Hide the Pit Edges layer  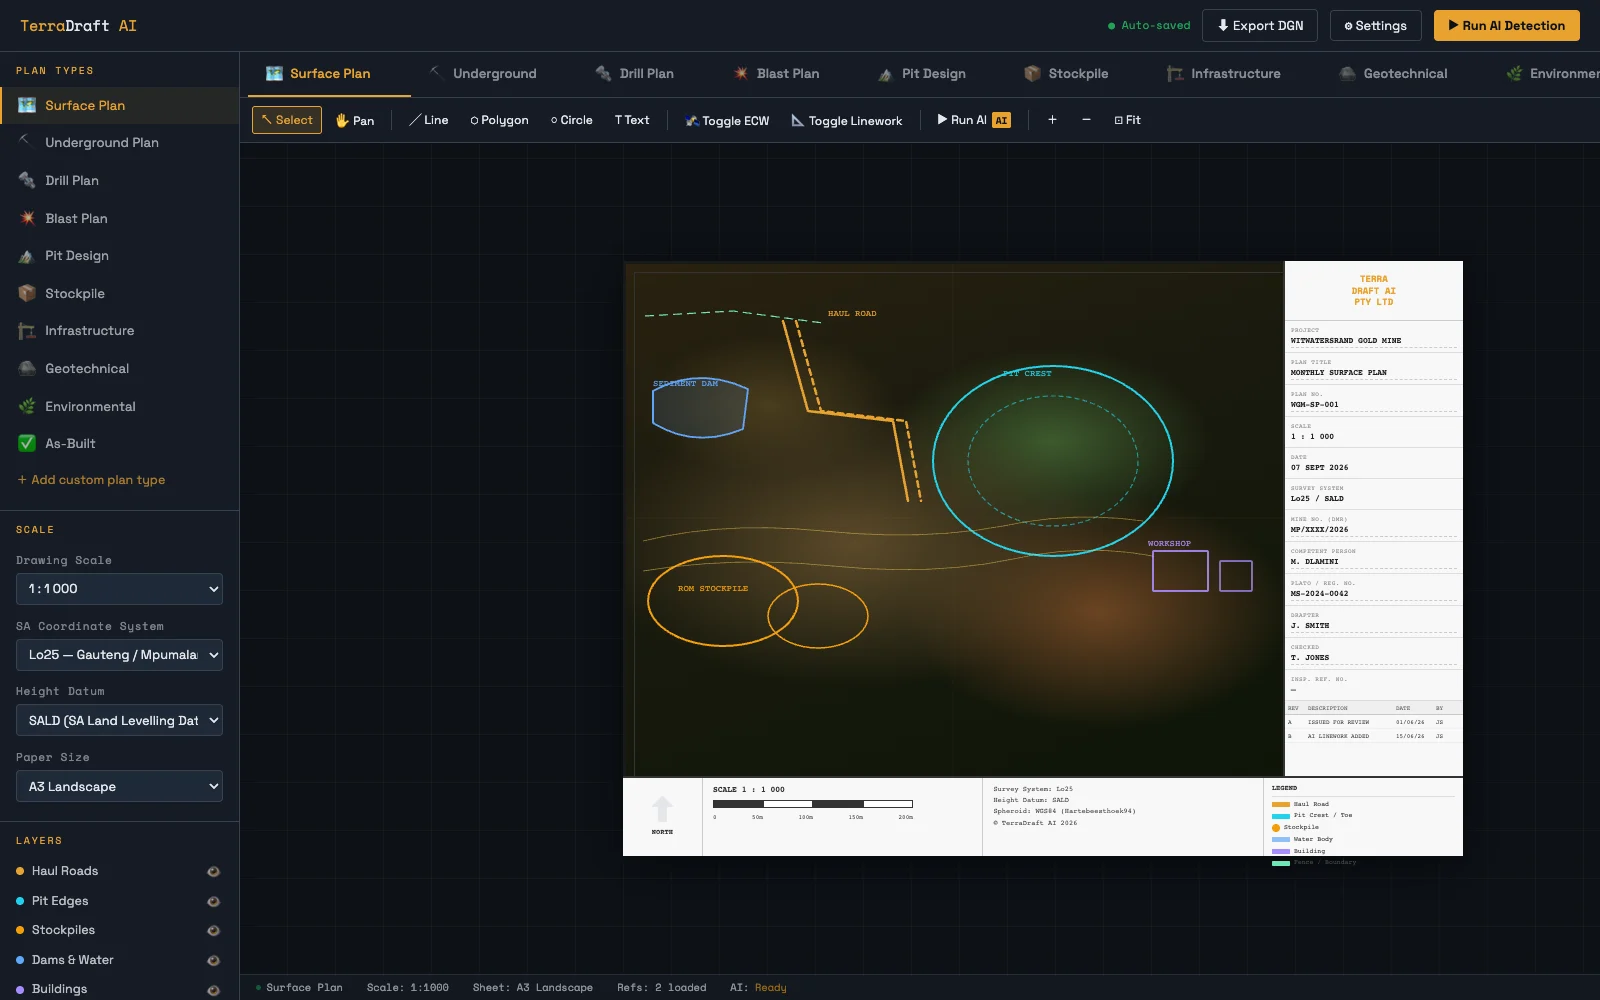[213, 902]
